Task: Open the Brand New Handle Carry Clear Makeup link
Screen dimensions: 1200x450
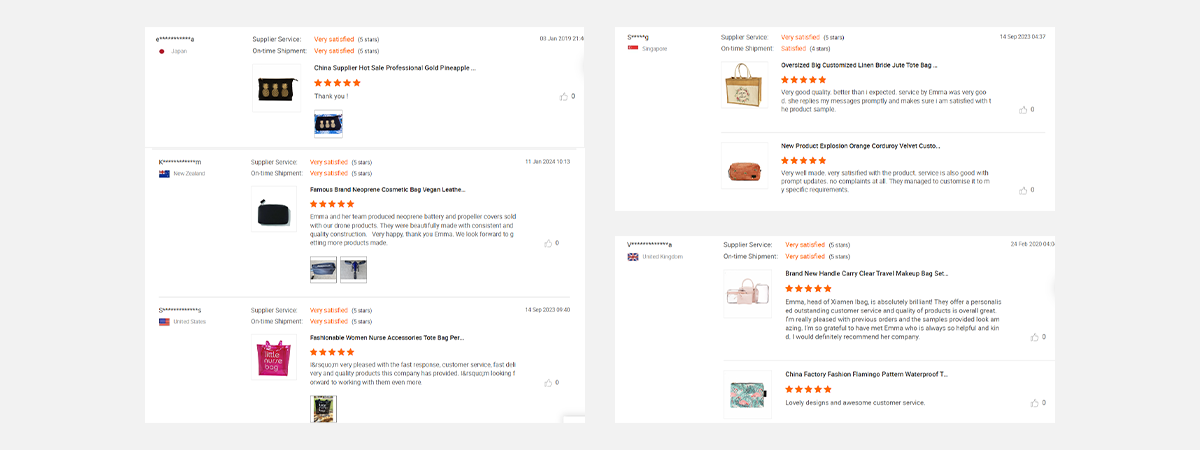Action: coord(866,273)
